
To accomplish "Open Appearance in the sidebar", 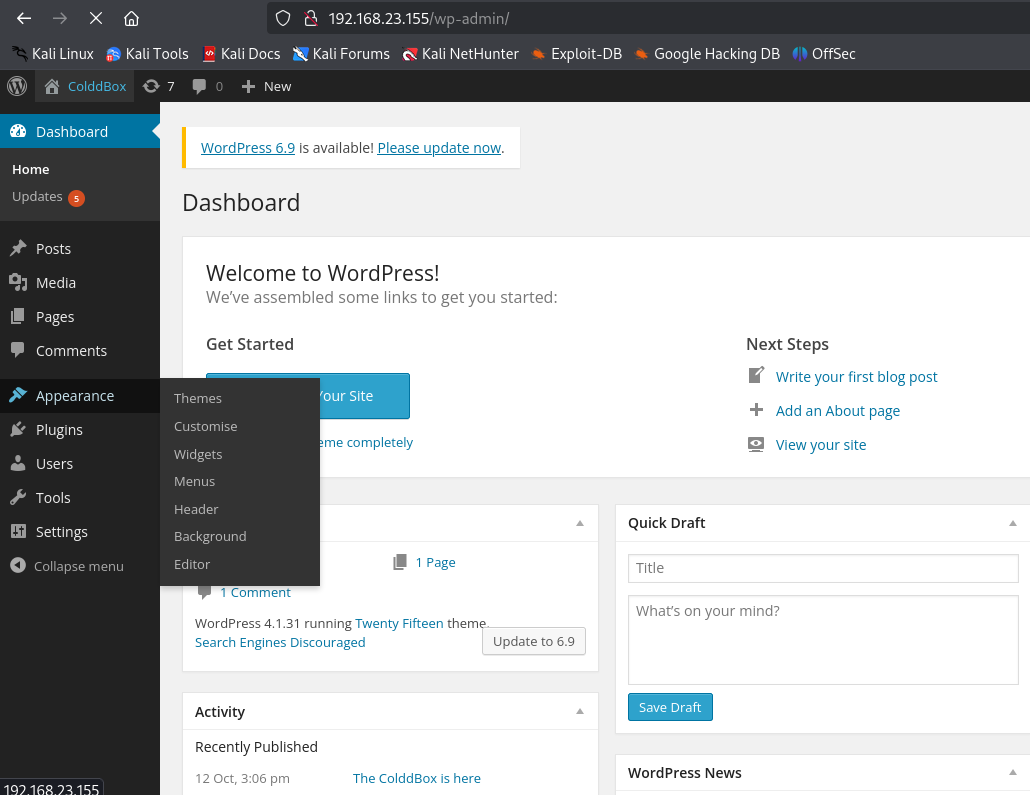I will click(79, 396).
